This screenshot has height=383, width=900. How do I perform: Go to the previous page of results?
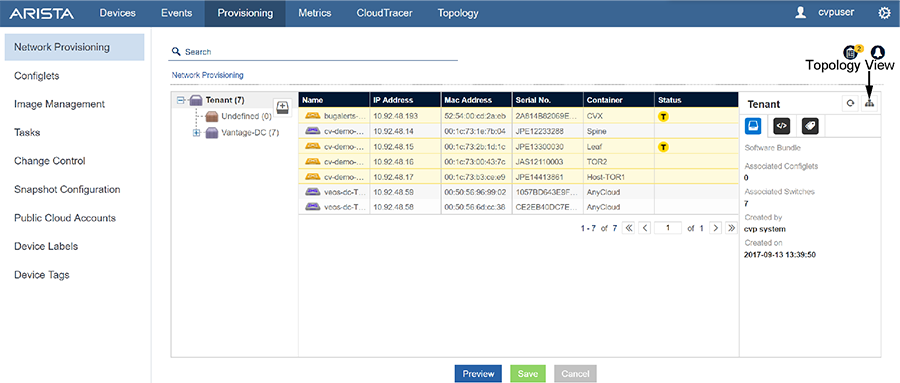[645, 228]
